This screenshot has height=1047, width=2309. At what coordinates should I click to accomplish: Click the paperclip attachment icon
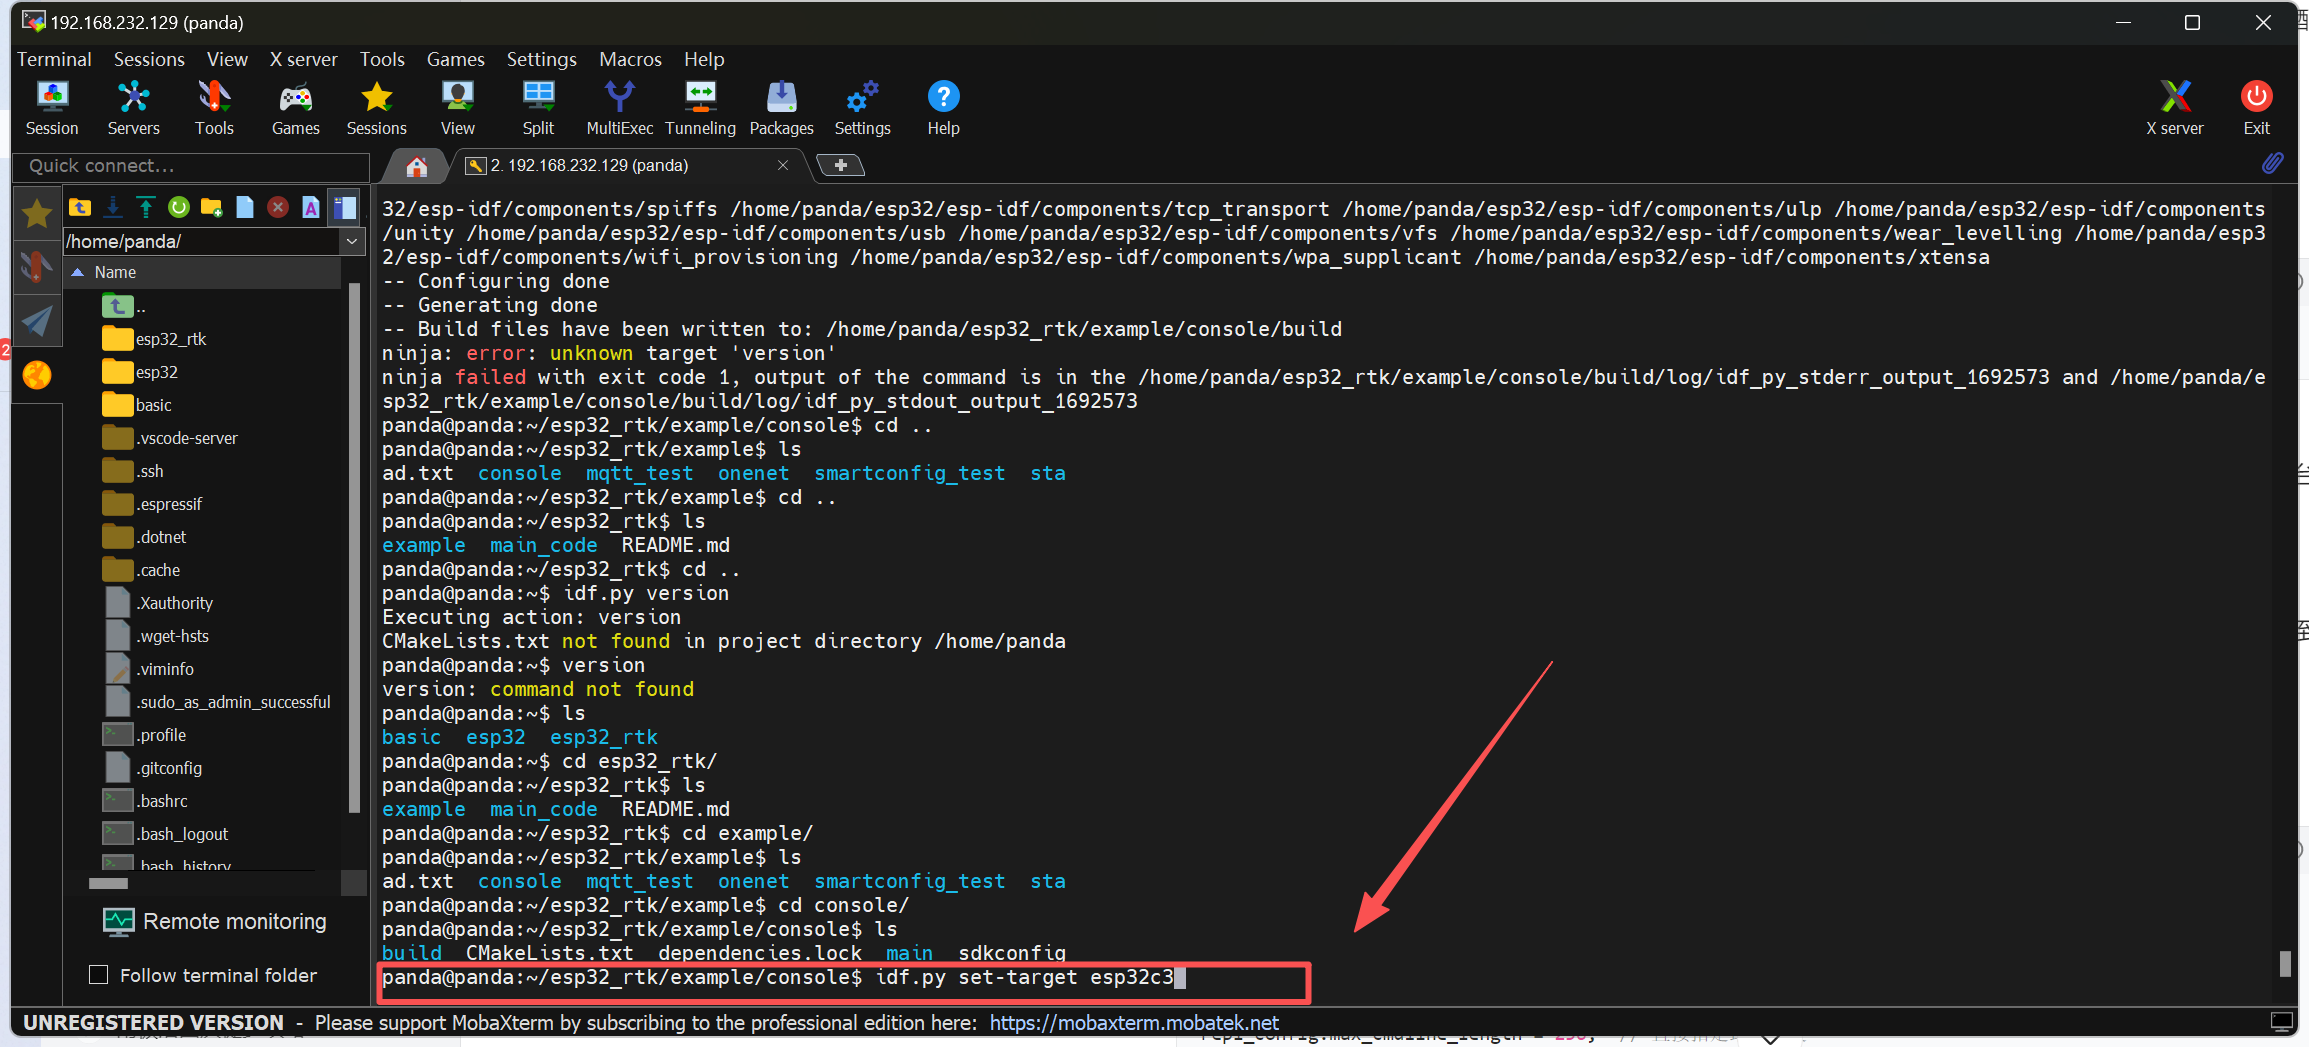[x=2272, y=163]
